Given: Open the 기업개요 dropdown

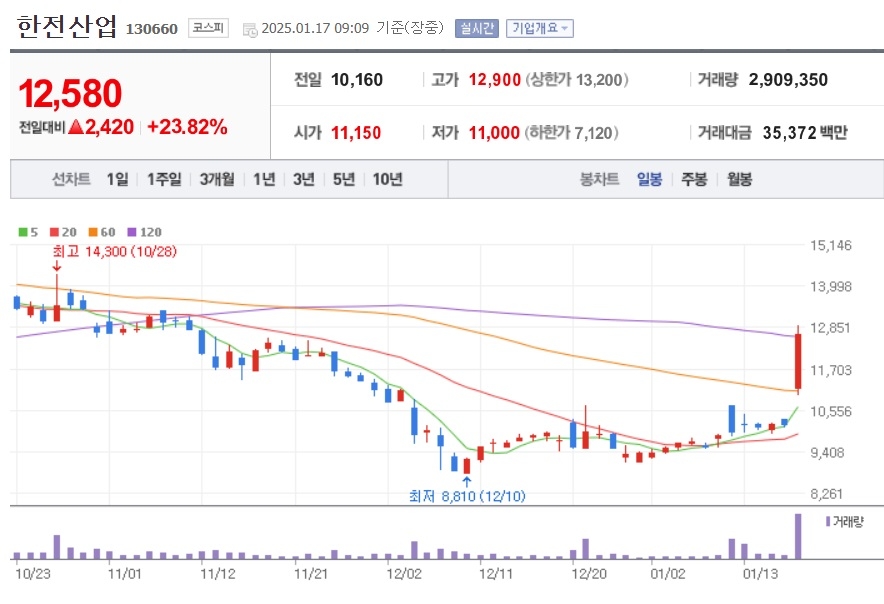Looking at the screenshot, I should pos(540,28).
